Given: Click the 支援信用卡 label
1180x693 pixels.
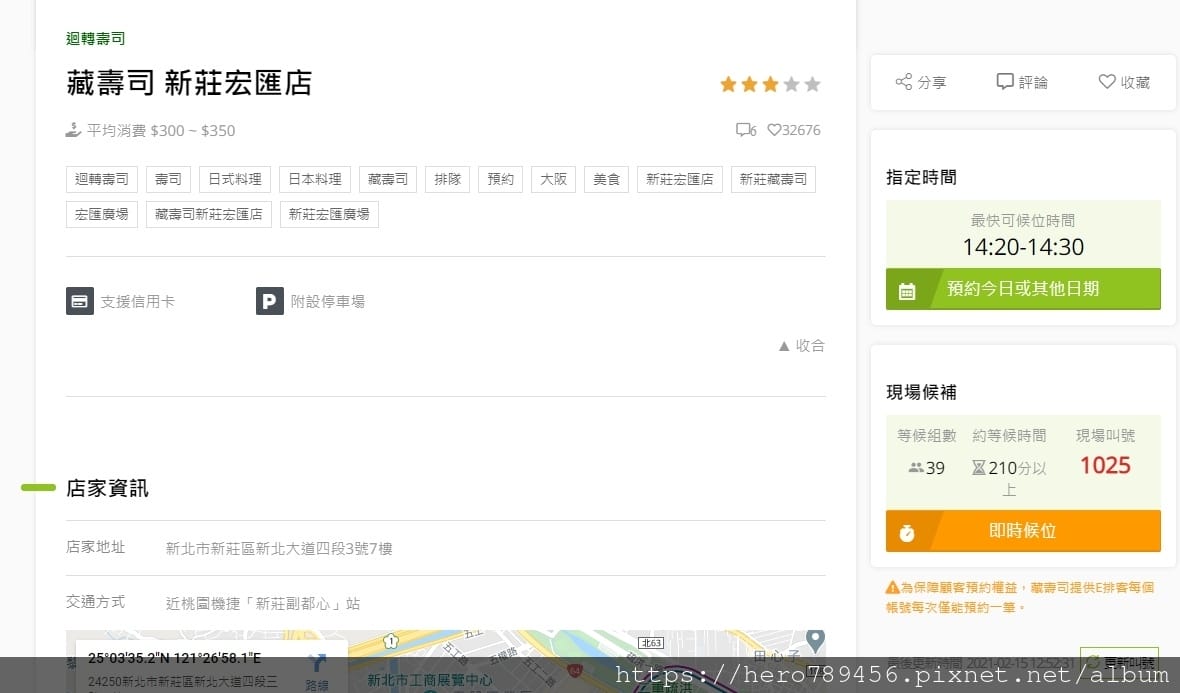Looking at the screenshot, I should pyautogui.click(x=138, y=302).
